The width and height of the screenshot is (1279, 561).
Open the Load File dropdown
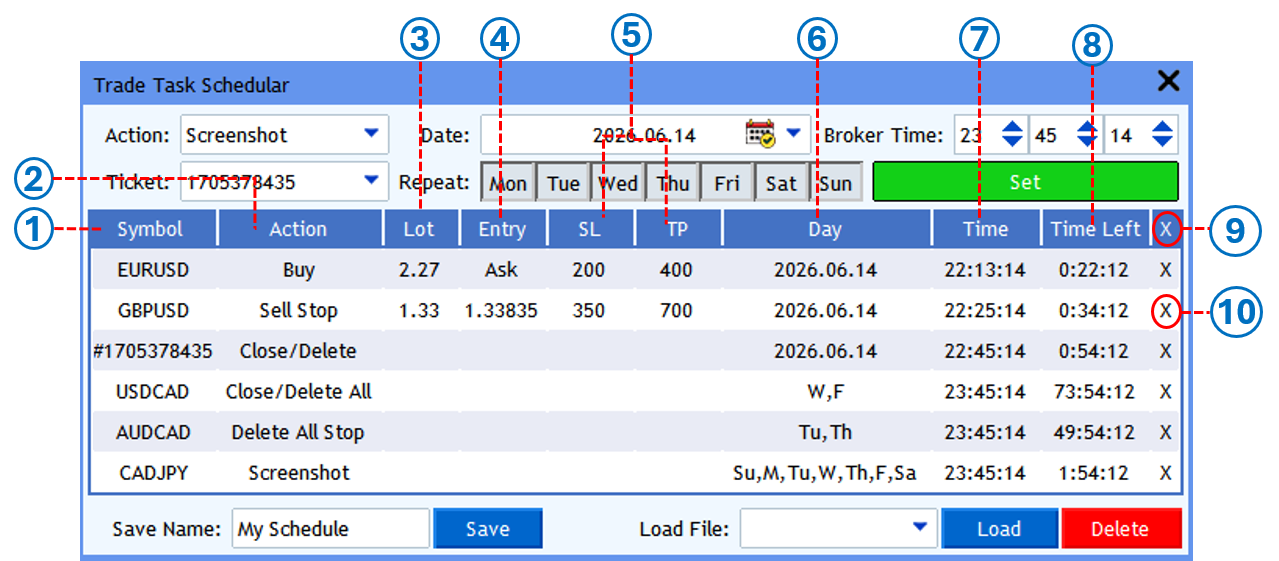(x=838, y=528)
